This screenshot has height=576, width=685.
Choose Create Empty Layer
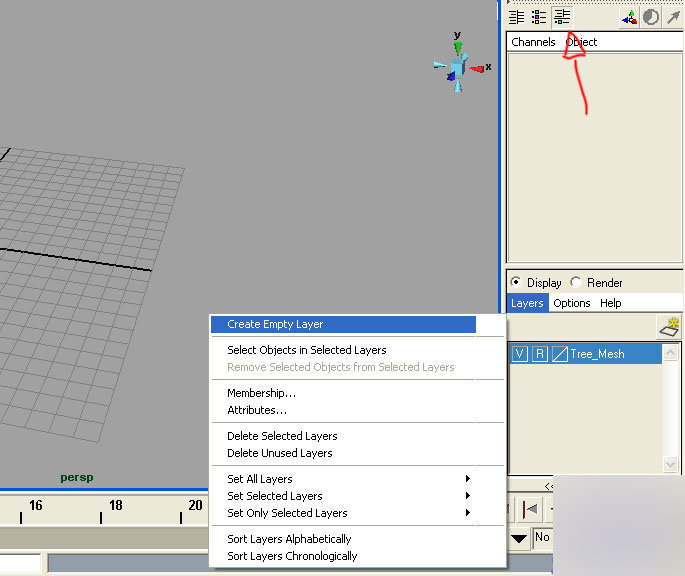(343, 324)
